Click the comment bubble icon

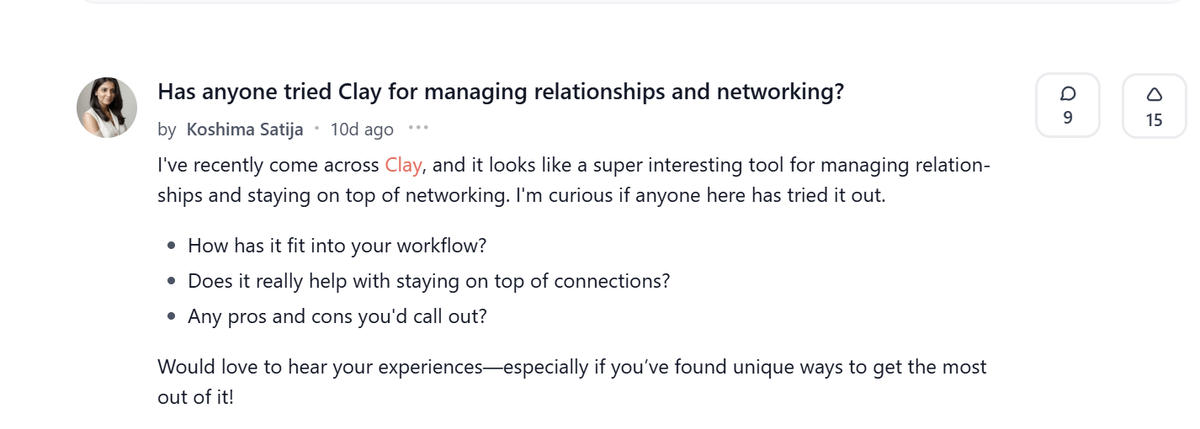pos(1068,93)
